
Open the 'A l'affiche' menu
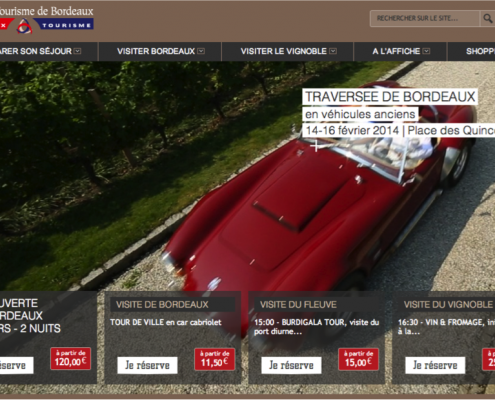401,51
